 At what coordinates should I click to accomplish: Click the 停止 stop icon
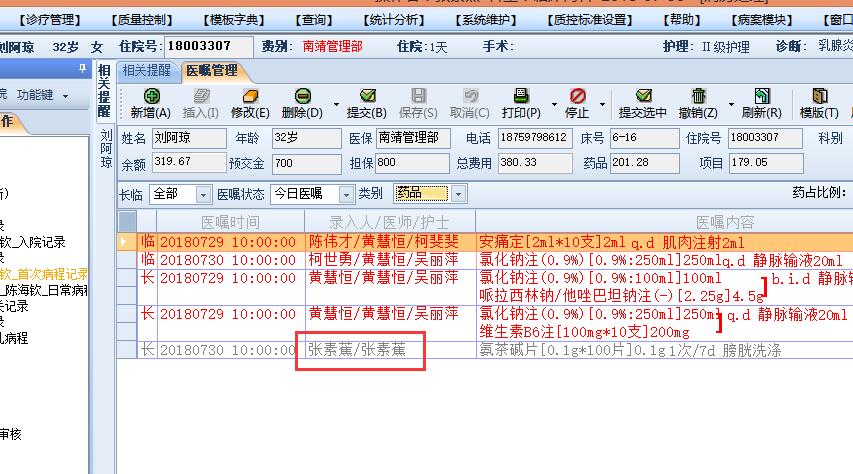coord(577,96)
